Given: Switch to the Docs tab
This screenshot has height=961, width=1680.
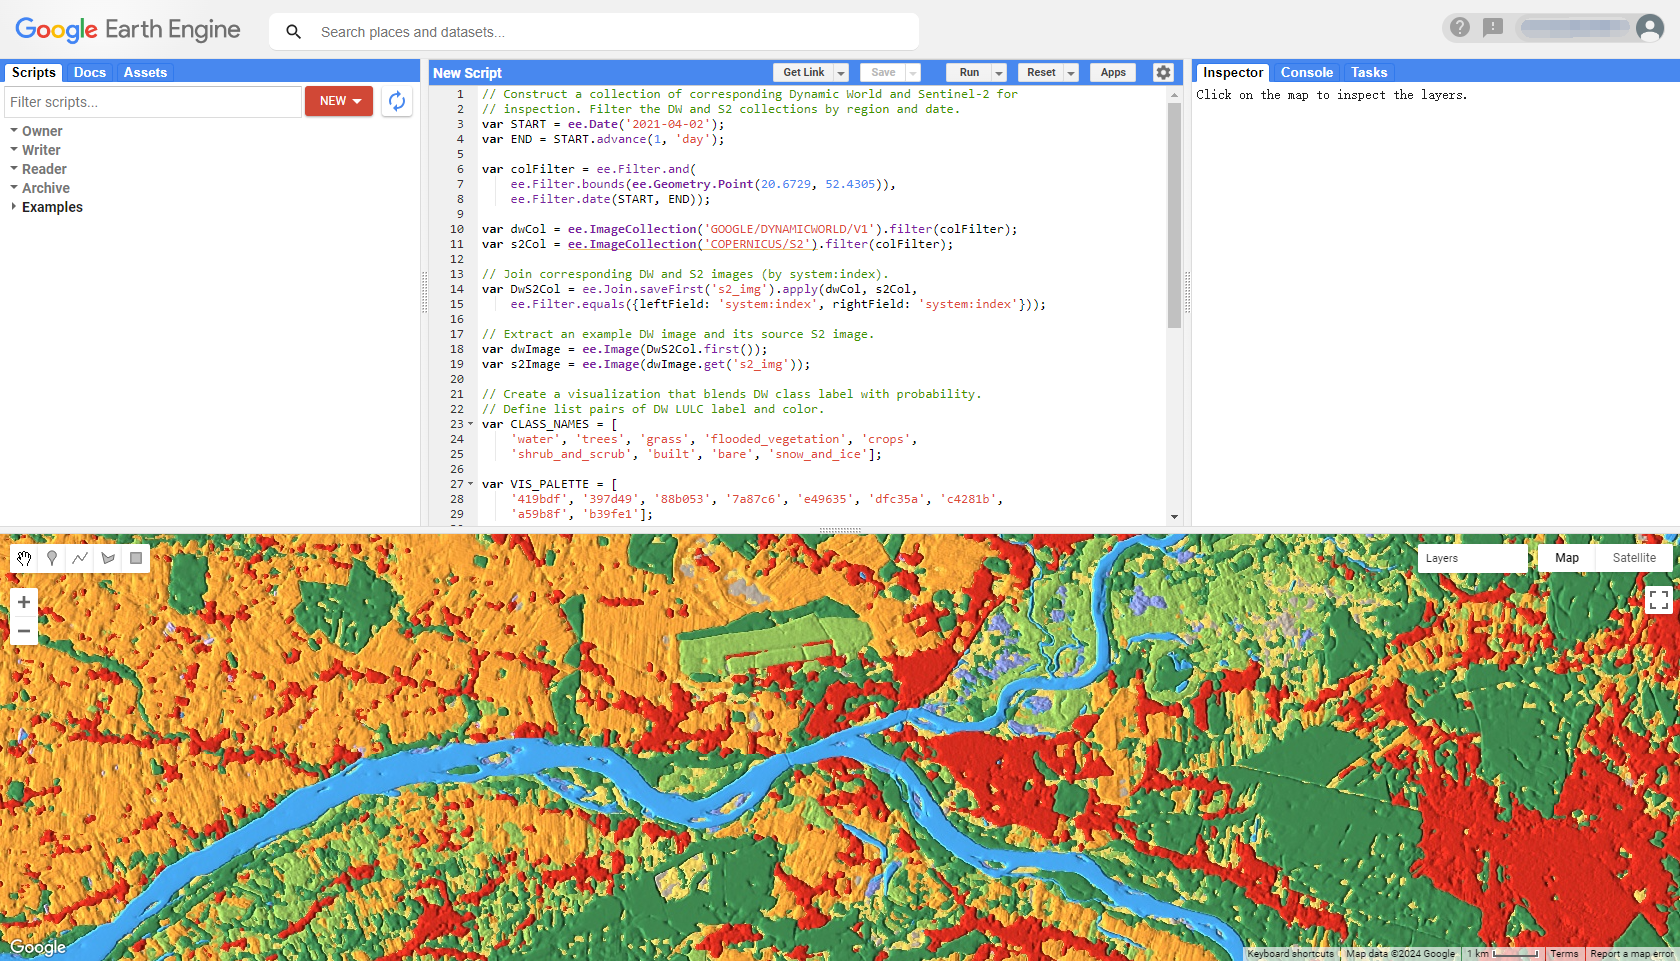Looking at the screenshot, I should (x=89, y=72).
